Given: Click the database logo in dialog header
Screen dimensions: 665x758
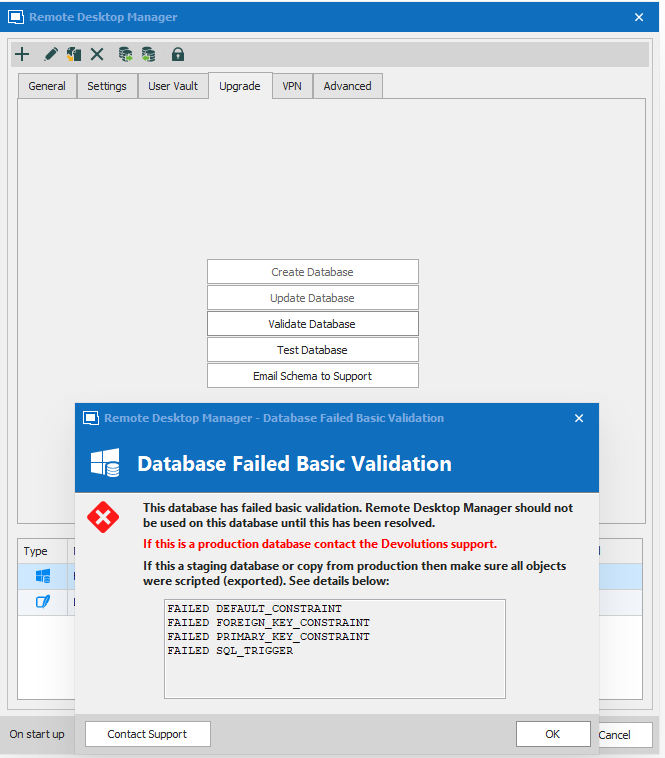Looking at the screenshot, I should click(105, 463).
